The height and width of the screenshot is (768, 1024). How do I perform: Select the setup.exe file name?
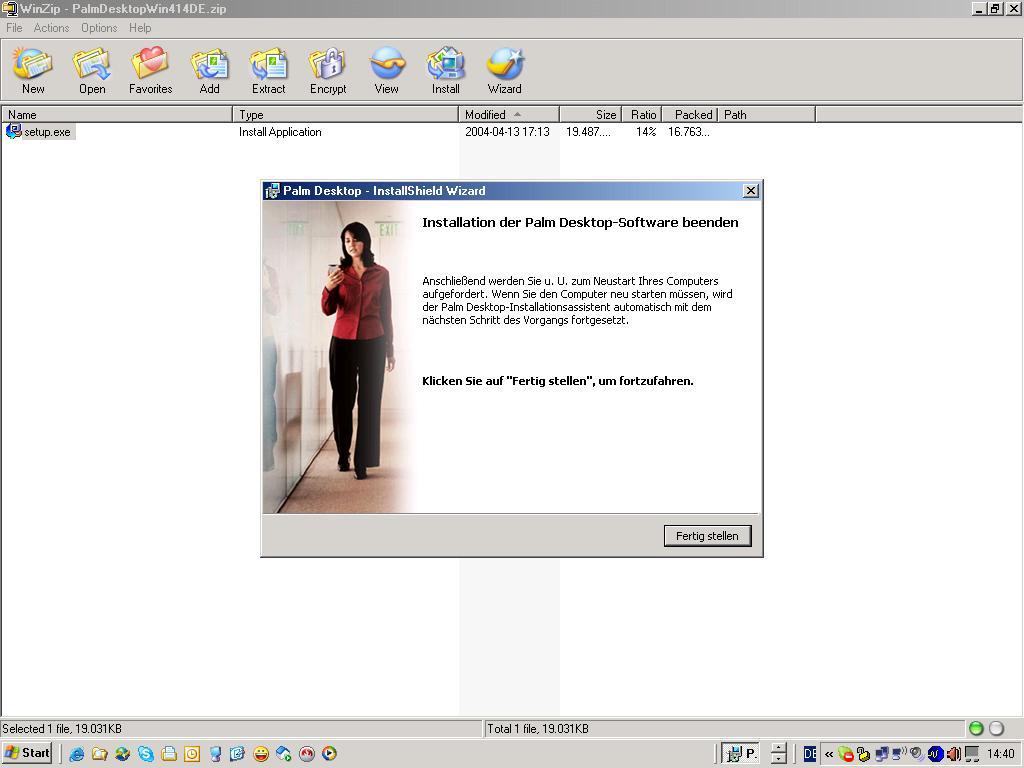point(48,132)
